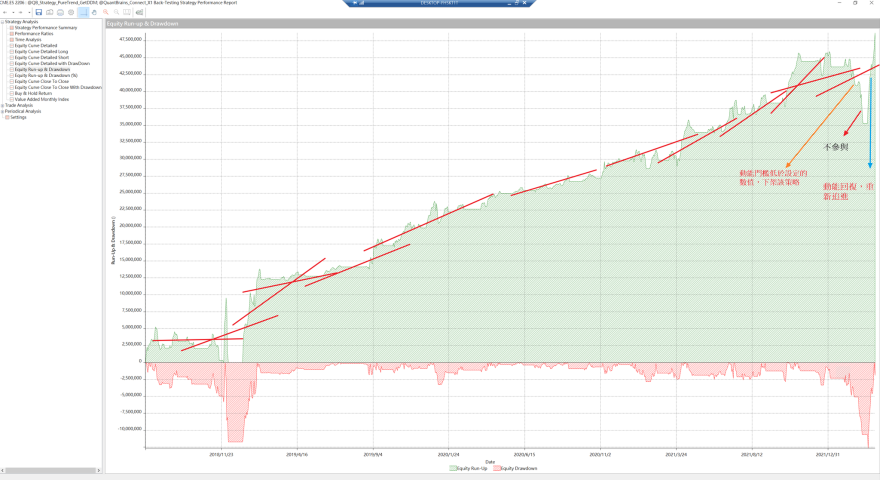
Task: Expand the Periodical Analysis tree node
Action: [x=3, y=111]
